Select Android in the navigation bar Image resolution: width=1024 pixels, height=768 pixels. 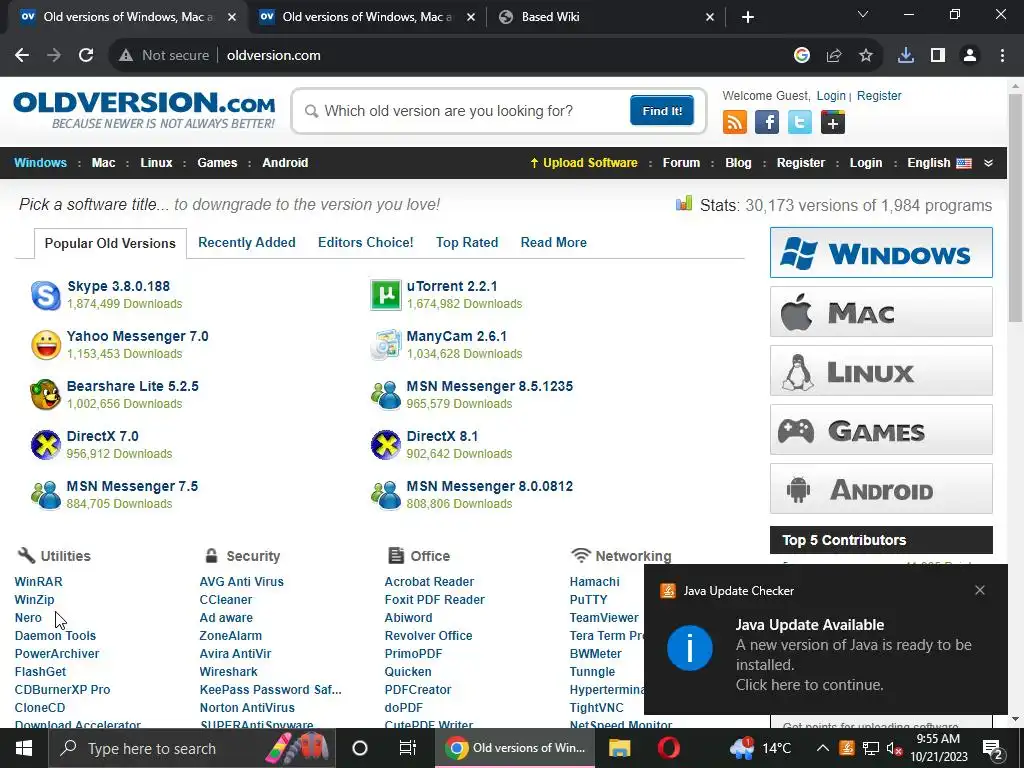285,163
